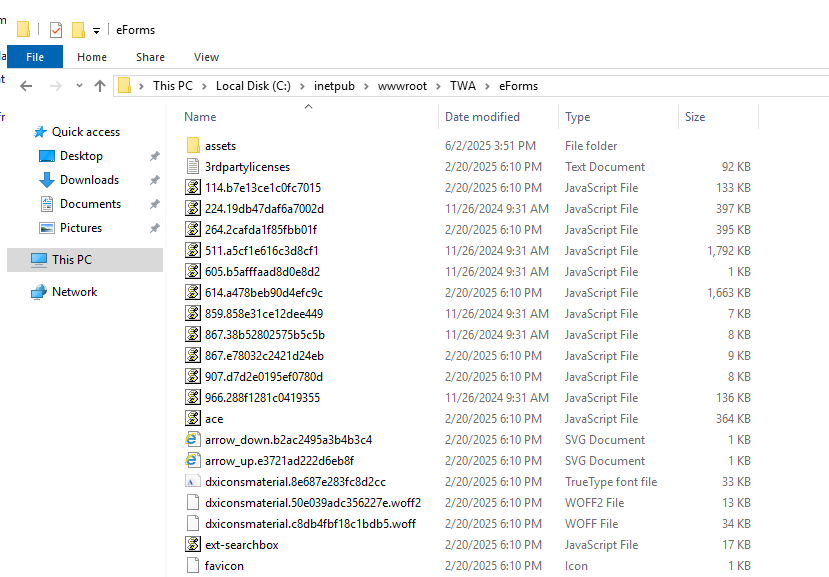Select the arrow_down SVG document icon
The height and width of the screenshot is (577, 829).
pos(193,439)
